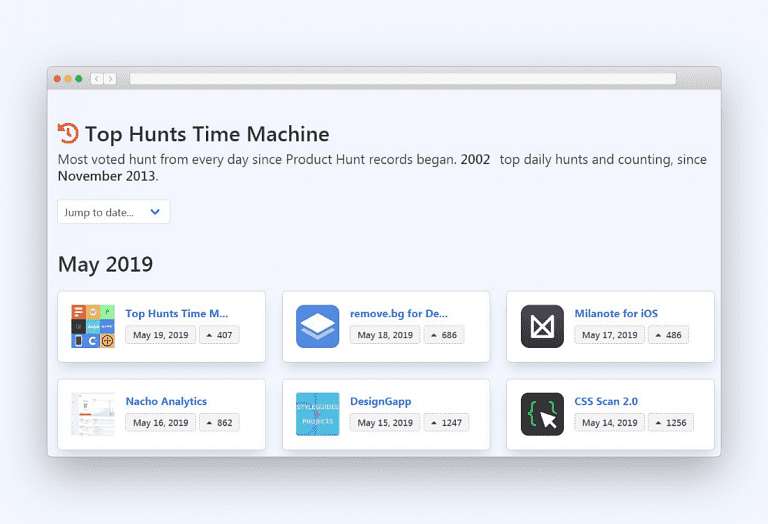Click the remove.bg layered icon
This screenshot has width=768, height=524.
click(x=317, y=326)
